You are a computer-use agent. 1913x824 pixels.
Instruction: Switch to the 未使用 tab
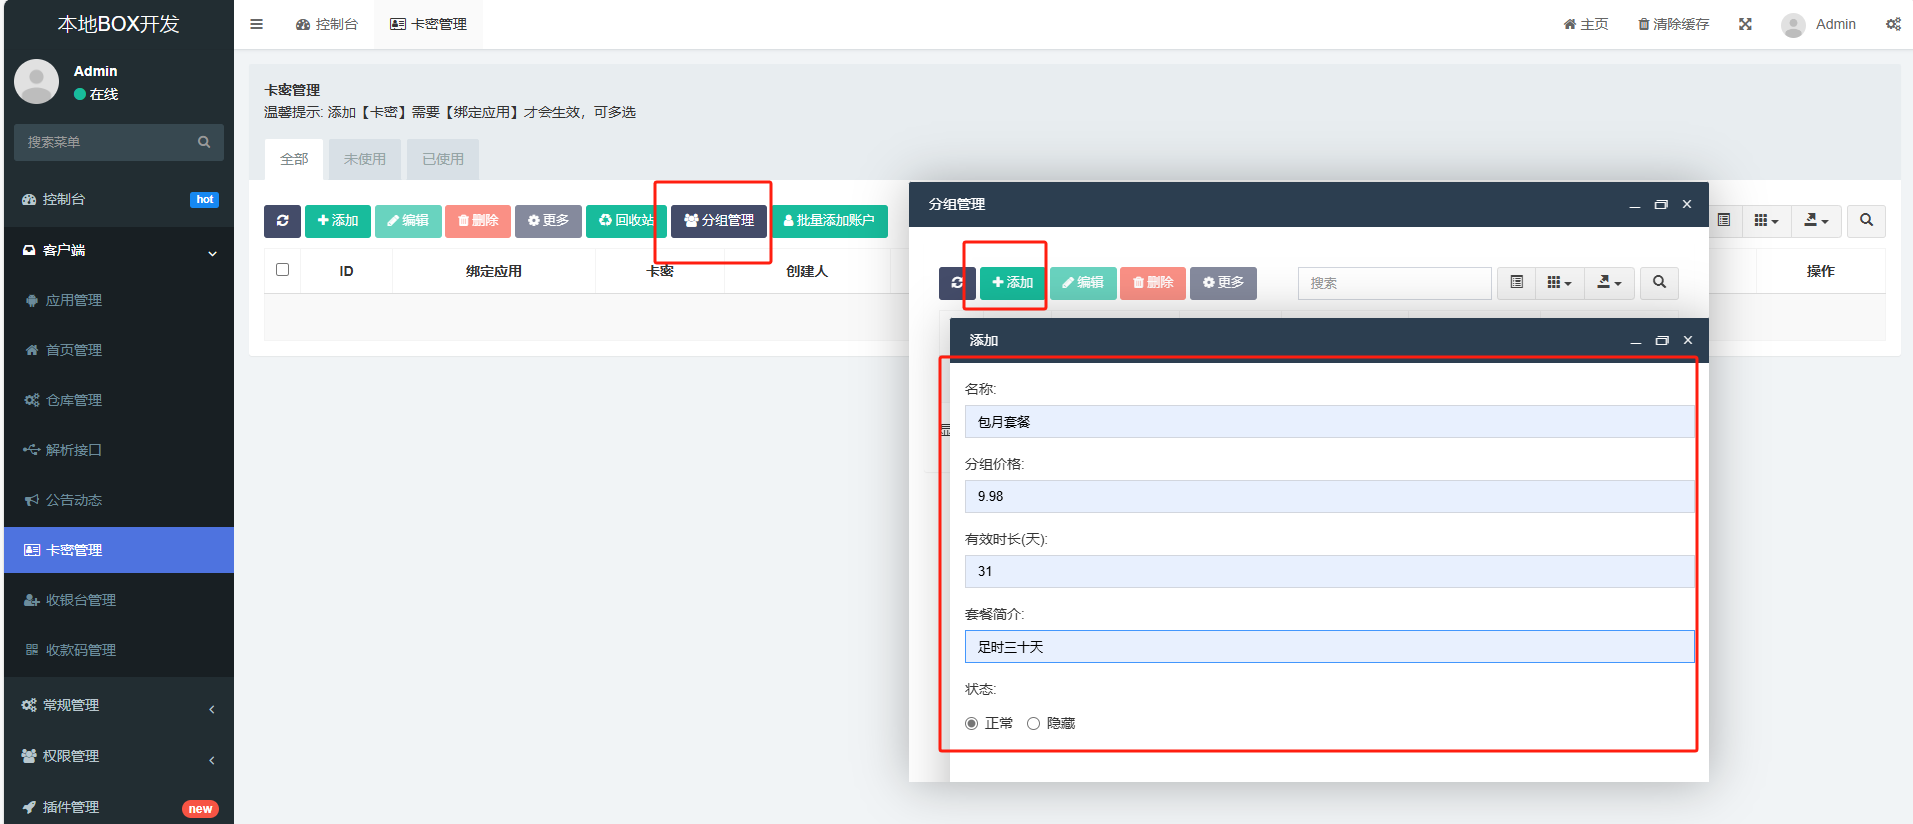coord(364,159)
